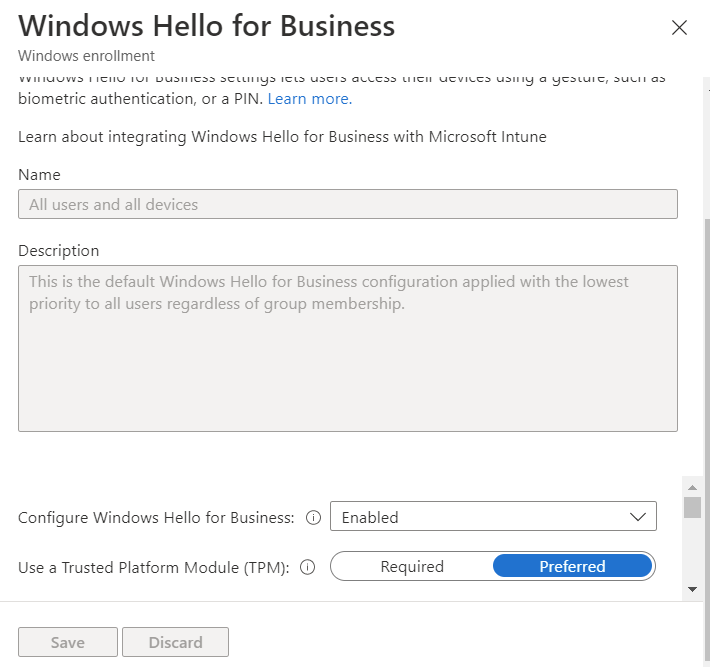Show info for Trusted Platform Module setting
The image size is (710, 667).
tap(307, 567)
